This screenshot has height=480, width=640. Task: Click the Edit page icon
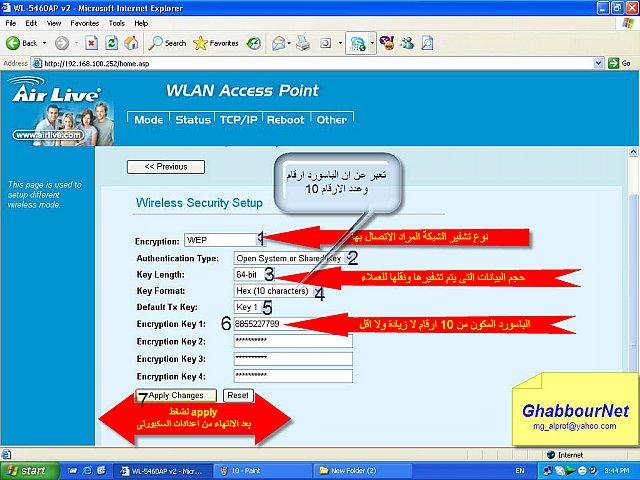(x=326, y=43)
